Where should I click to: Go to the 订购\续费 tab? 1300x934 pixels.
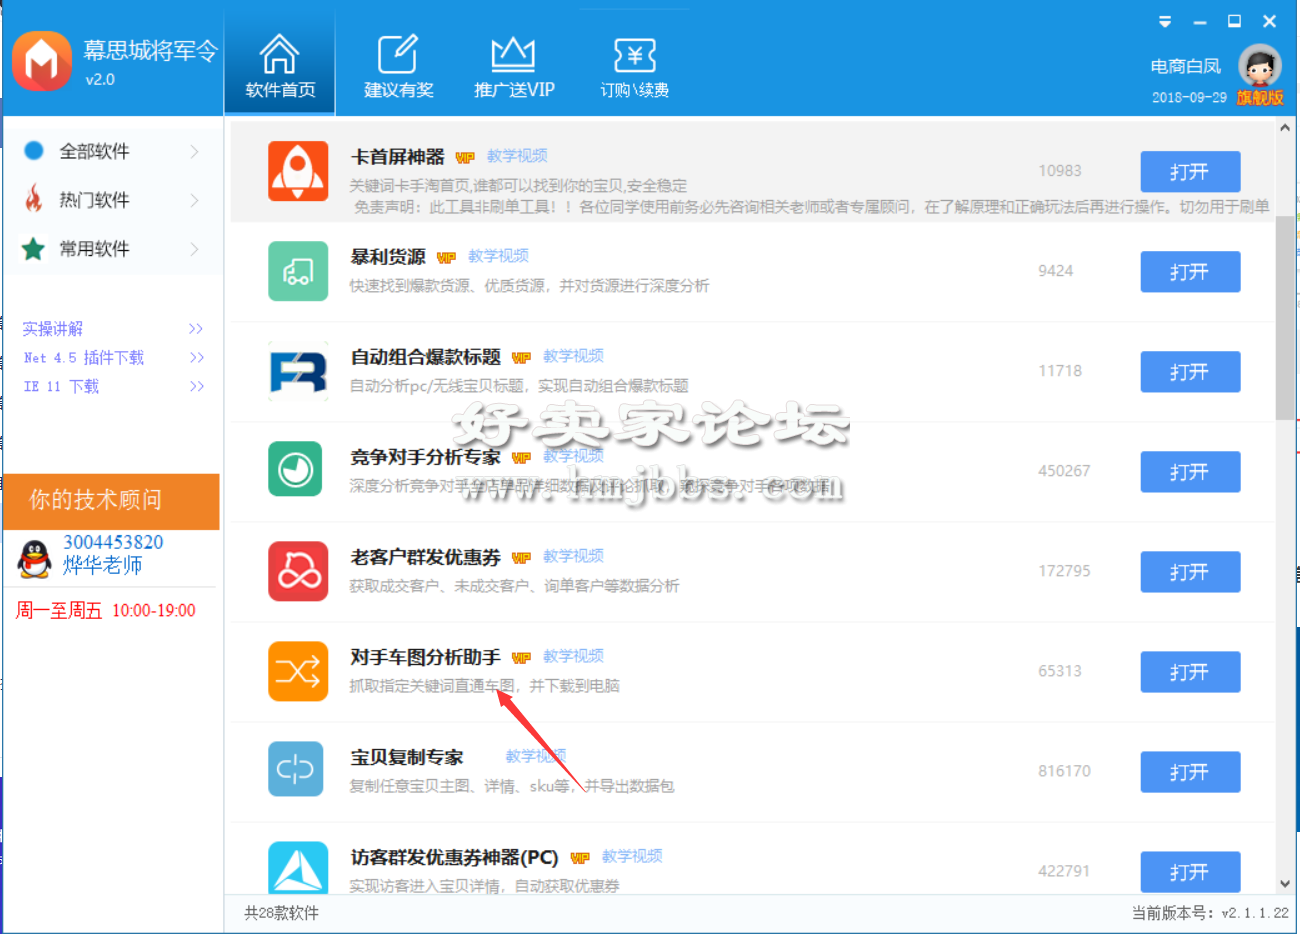pos(634,67)
